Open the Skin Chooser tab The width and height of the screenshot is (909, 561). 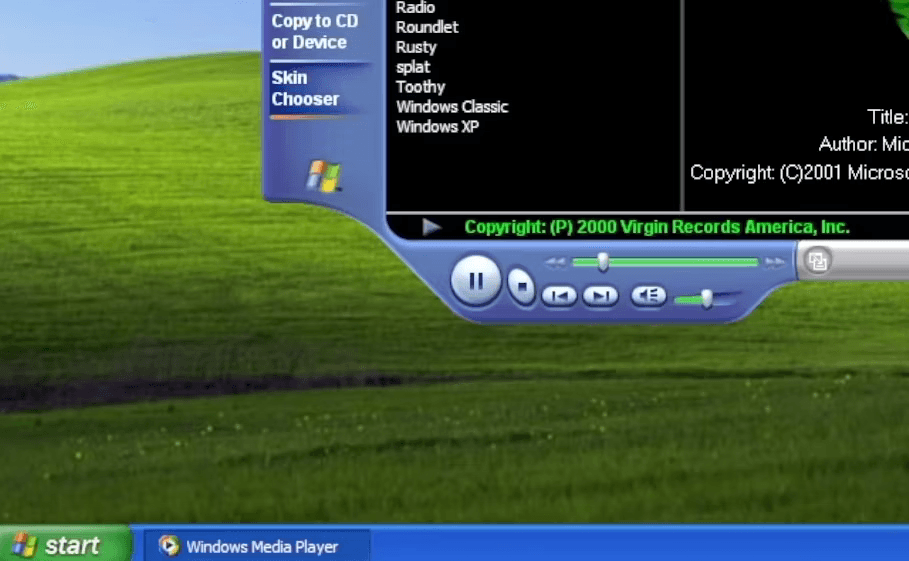point(305,88)
